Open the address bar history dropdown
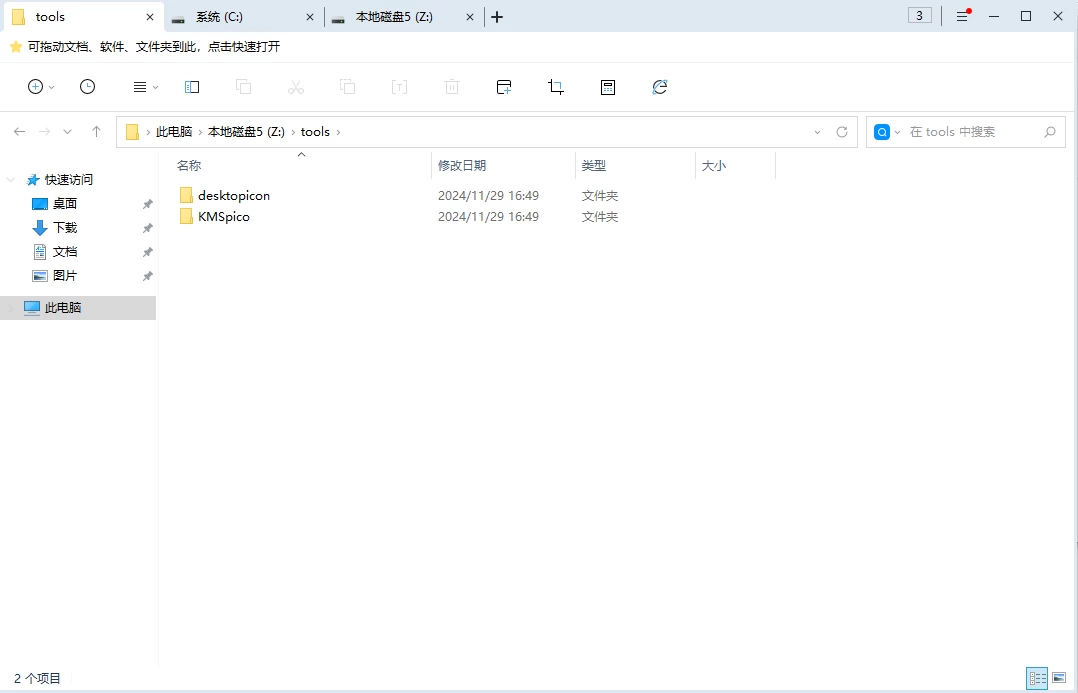 pos(816,131)
